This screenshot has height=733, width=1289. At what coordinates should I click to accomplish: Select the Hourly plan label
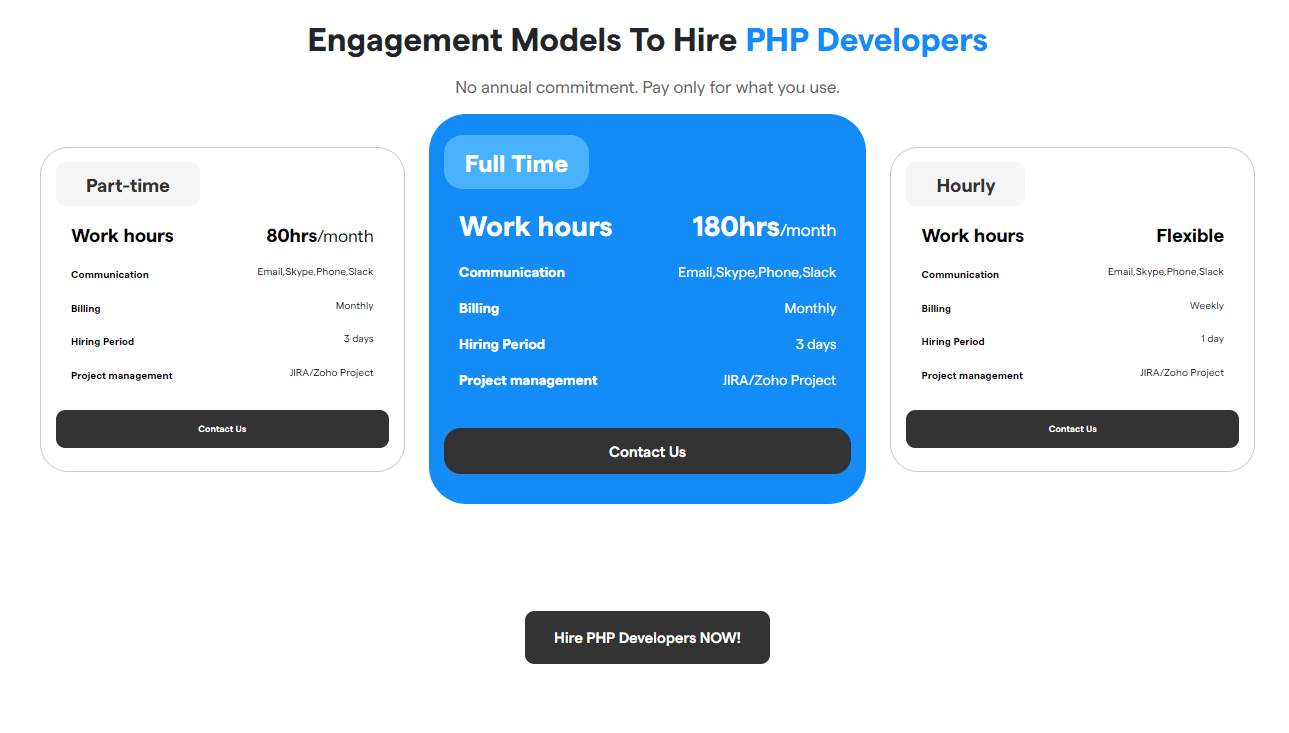pyautogui.click(x=965, y=185)
